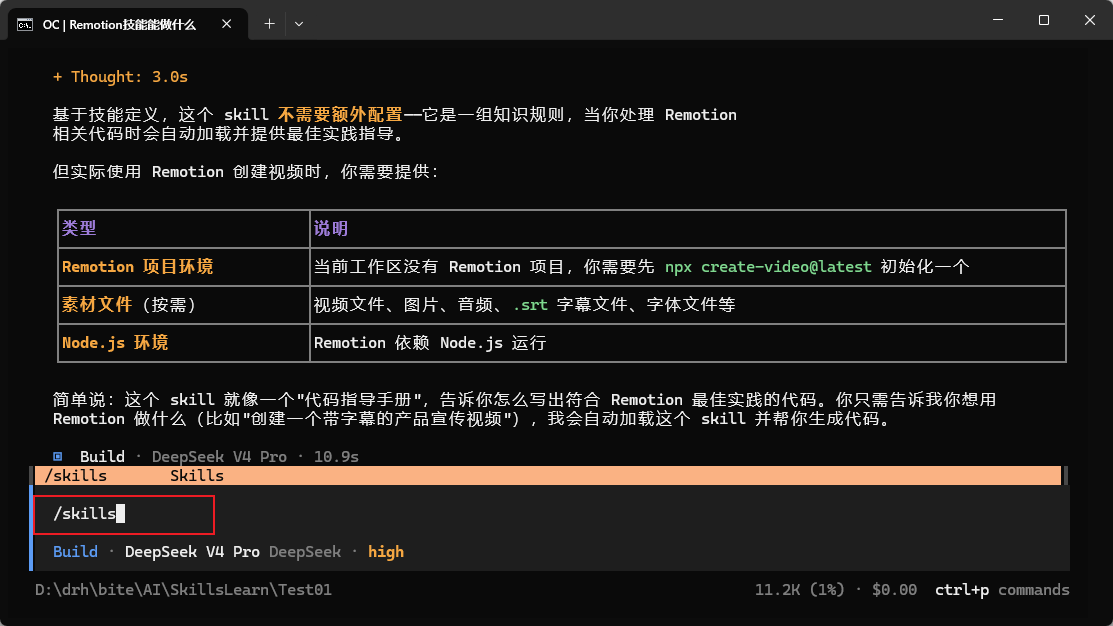The height and width of the screenshot is (626, 1113).
Task: Select the OC | Remotion tab
Action: pyautogui.click(x=128, y=25)
